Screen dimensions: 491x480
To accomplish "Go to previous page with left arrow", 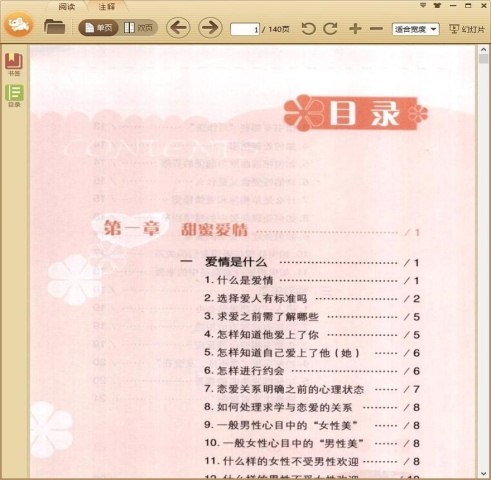I will pyautogui.click(x=178, y=28).
